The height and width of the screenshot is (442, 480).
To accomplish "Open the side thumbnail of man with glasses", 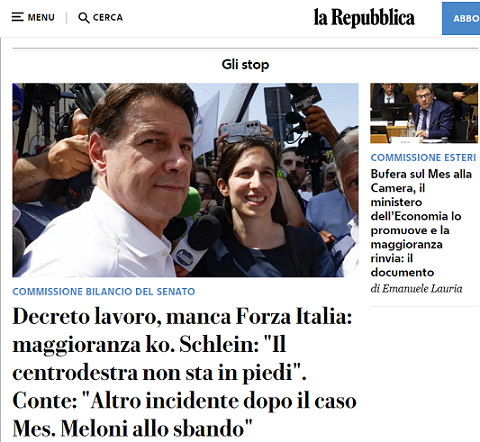I will (424, 113).
